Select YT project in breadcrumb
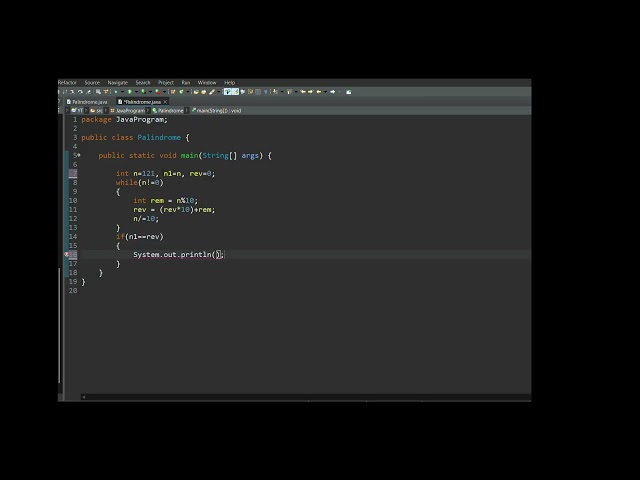The width and height of the screenshot is (640, 480). pyautogui.click(x=78, y=111)
